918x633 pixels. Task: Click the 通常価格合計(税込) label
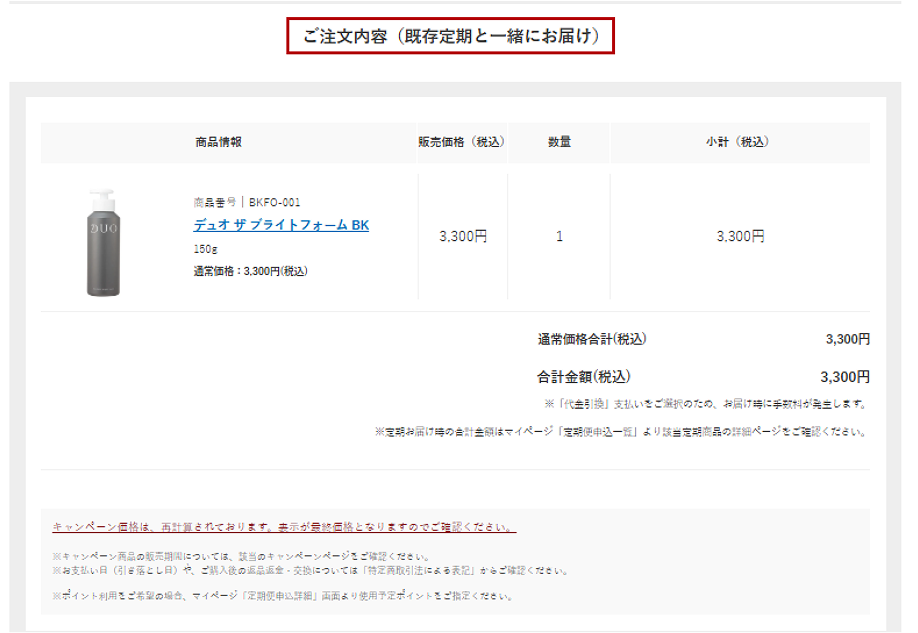pos(592,339)
